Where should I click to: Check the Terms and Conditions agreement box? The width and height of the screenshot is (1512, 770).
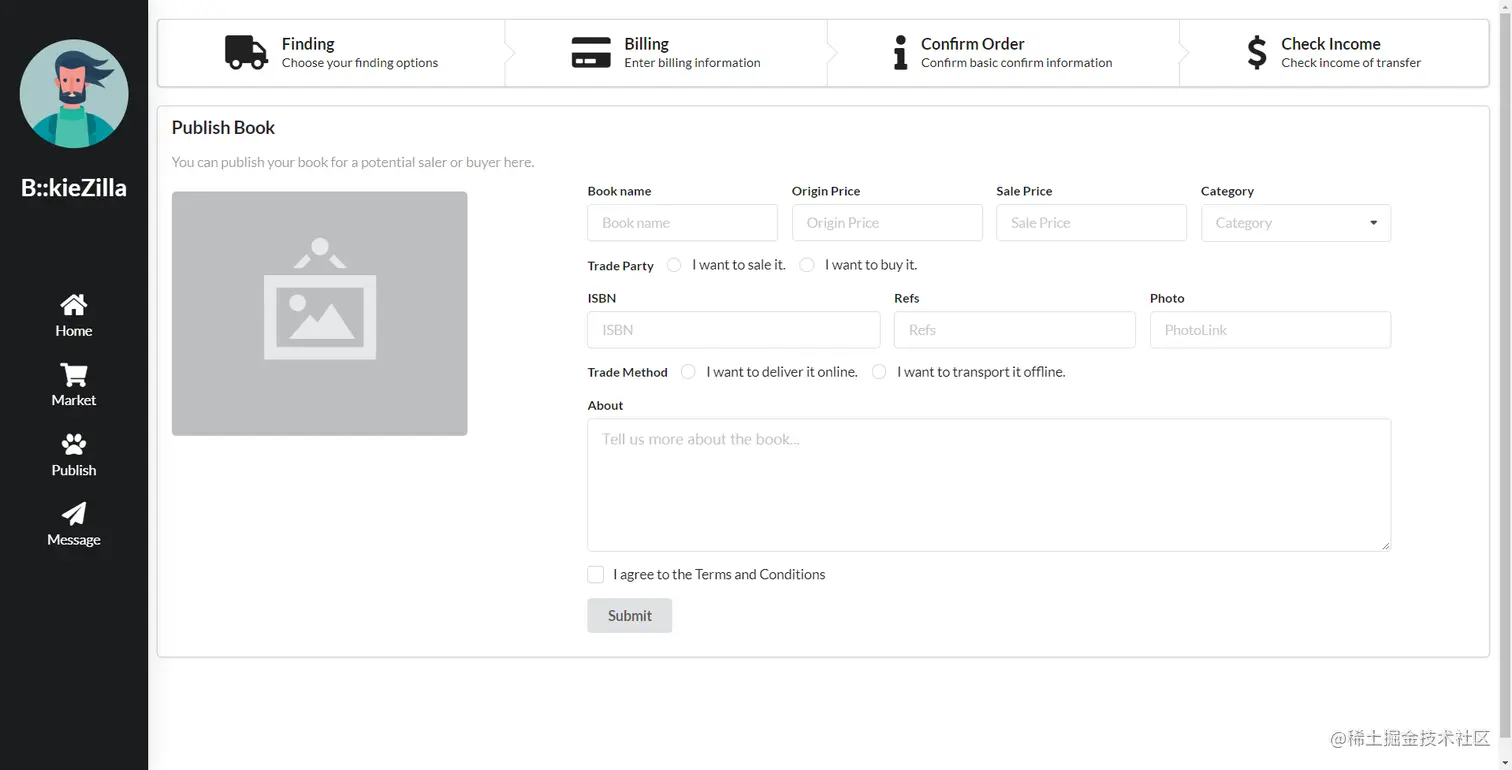(x=596, y=574)
